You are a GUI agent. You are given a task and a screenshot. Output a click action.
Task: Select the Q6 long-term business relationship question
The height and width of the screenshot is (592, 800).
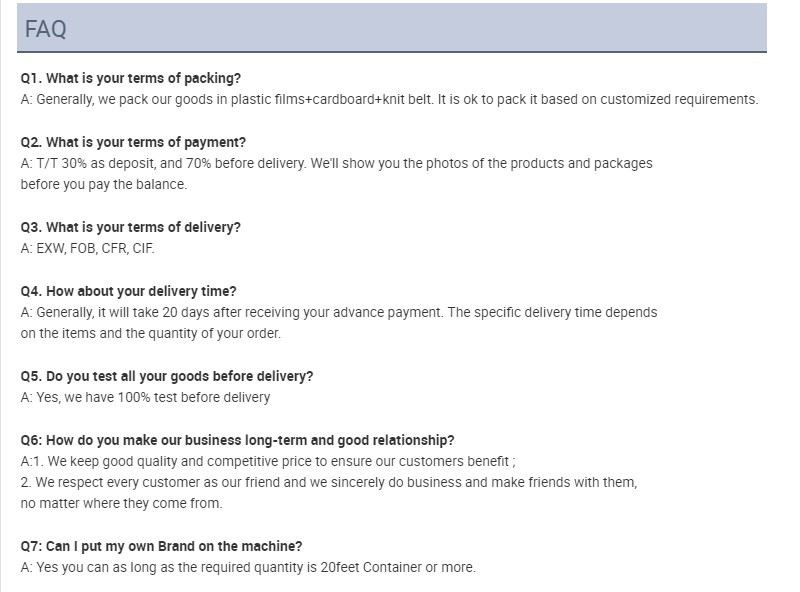(x=238, y=440)
